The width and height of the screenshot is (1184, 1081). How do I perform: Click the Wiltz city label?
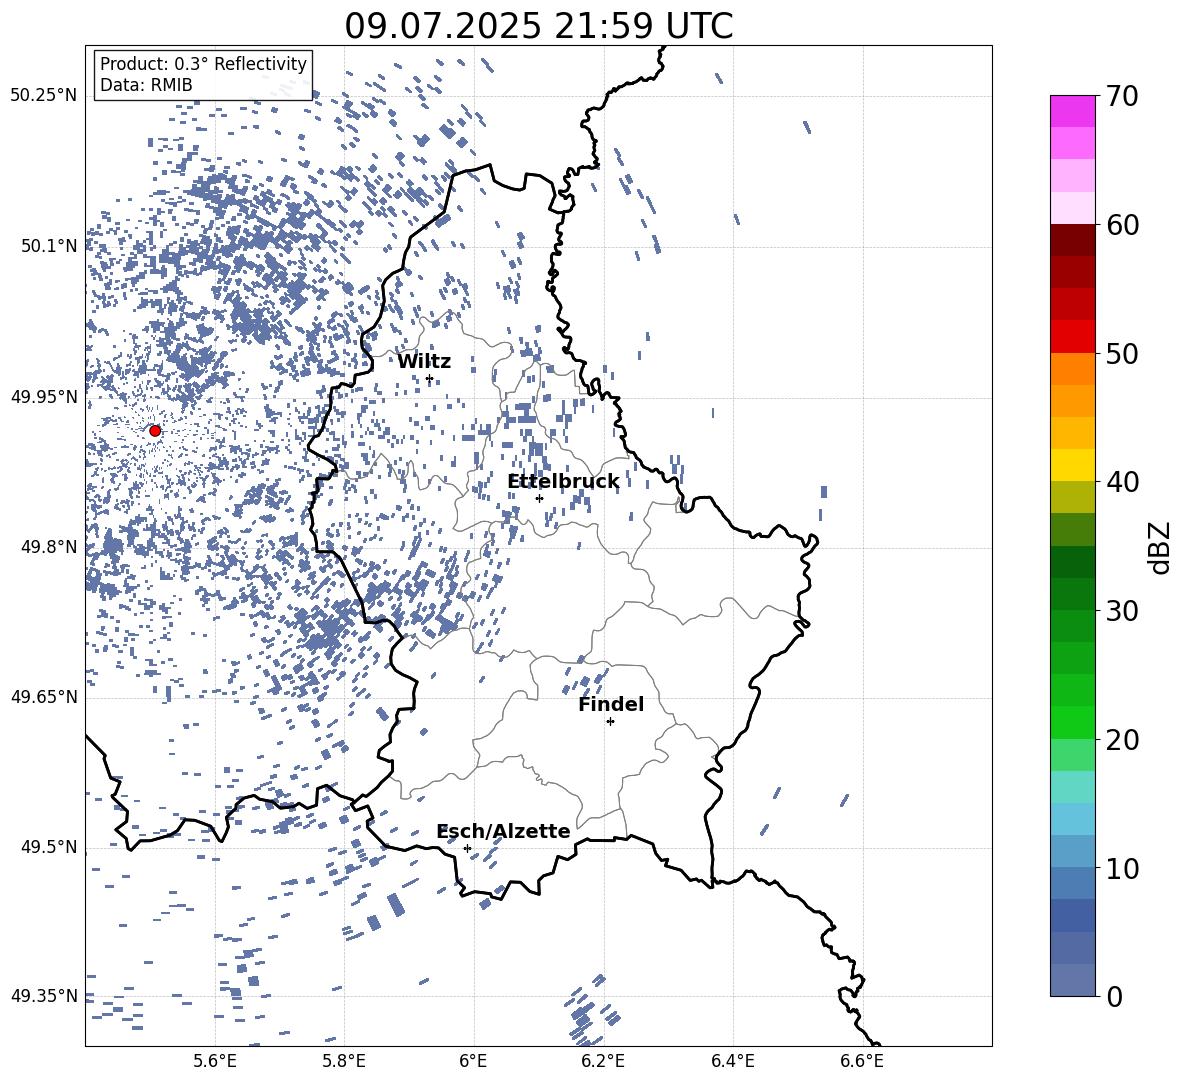[x=424, y=362]
